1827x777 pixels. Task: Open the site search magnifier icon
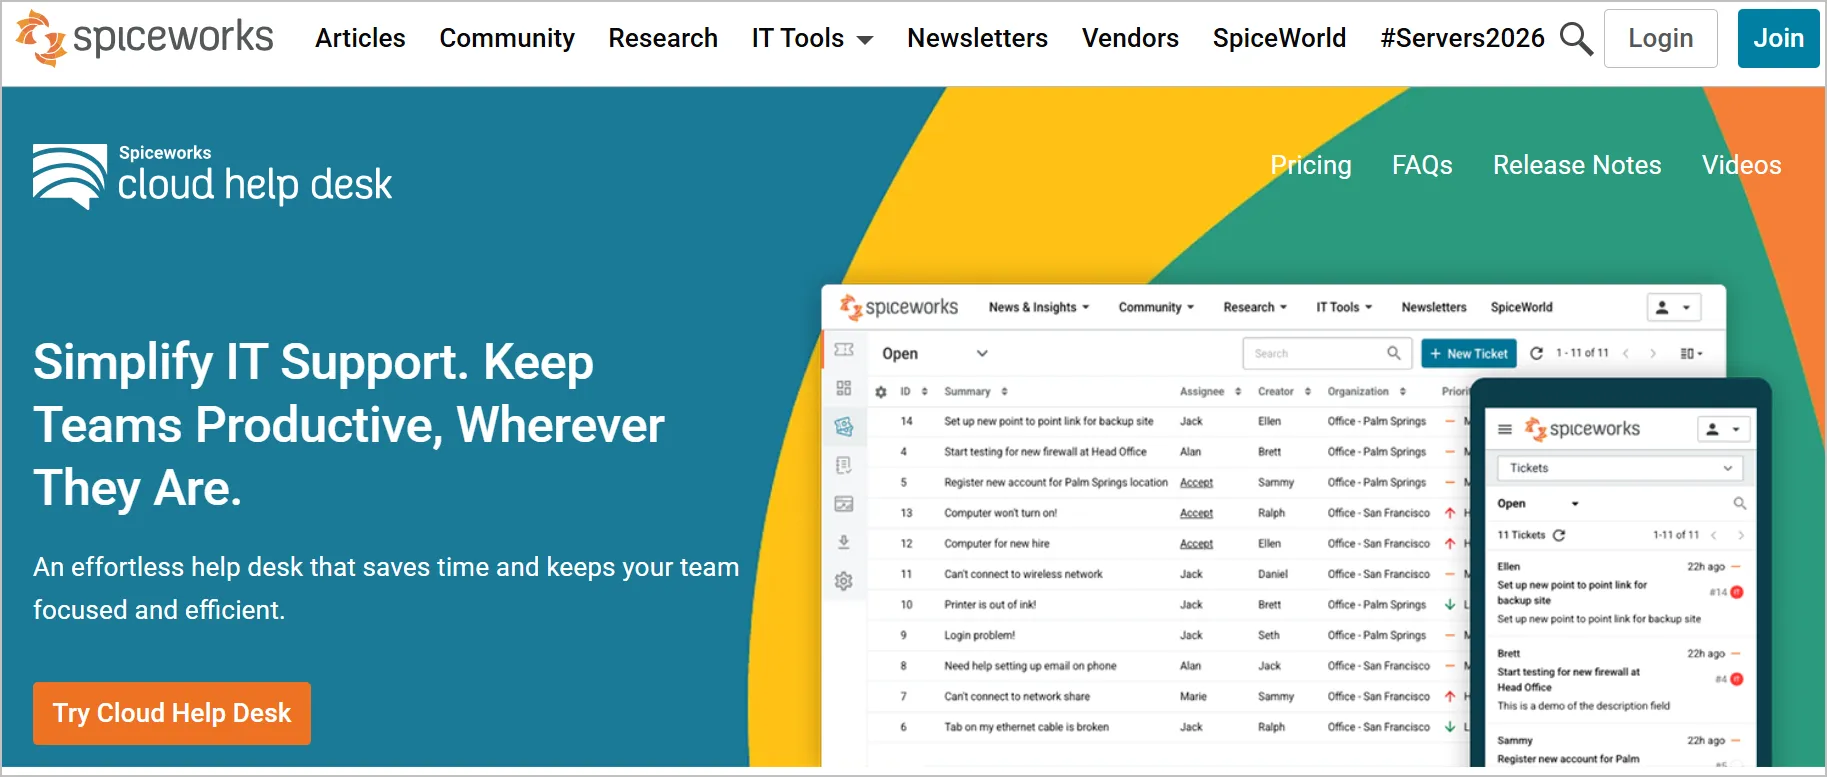coord(1576,39)
